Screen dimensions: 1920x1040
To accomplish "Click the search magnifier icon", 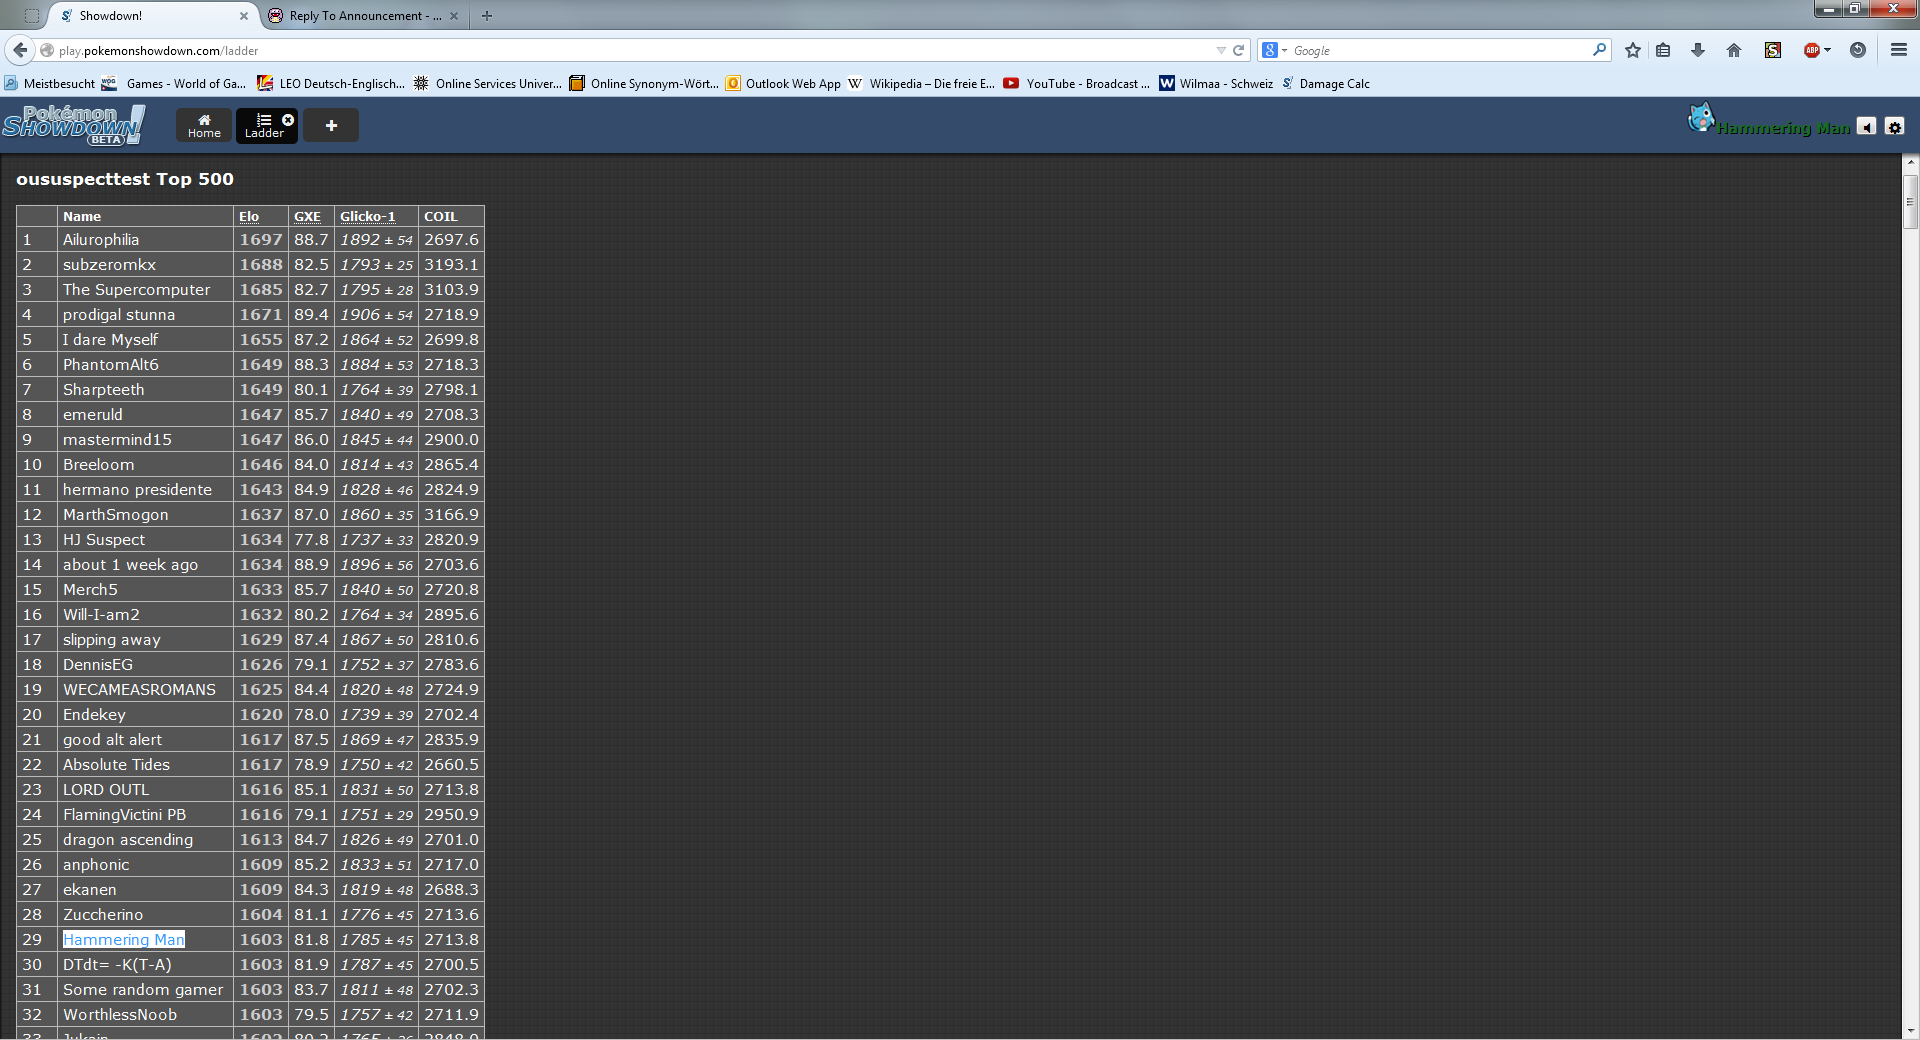I will coord(1599,50).
